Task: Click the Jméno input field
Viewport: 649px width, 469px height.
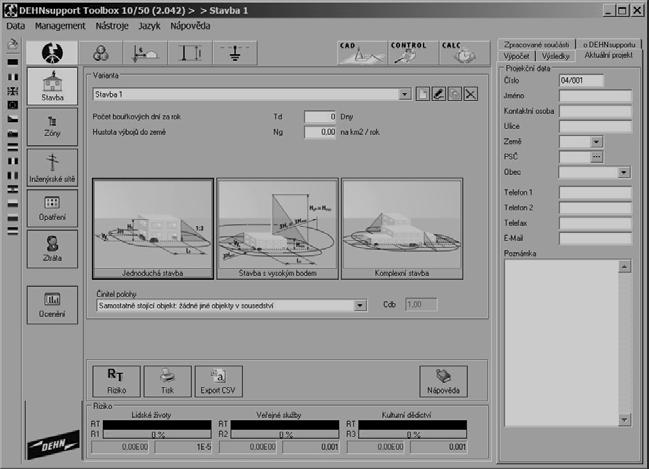Action: 595,96
